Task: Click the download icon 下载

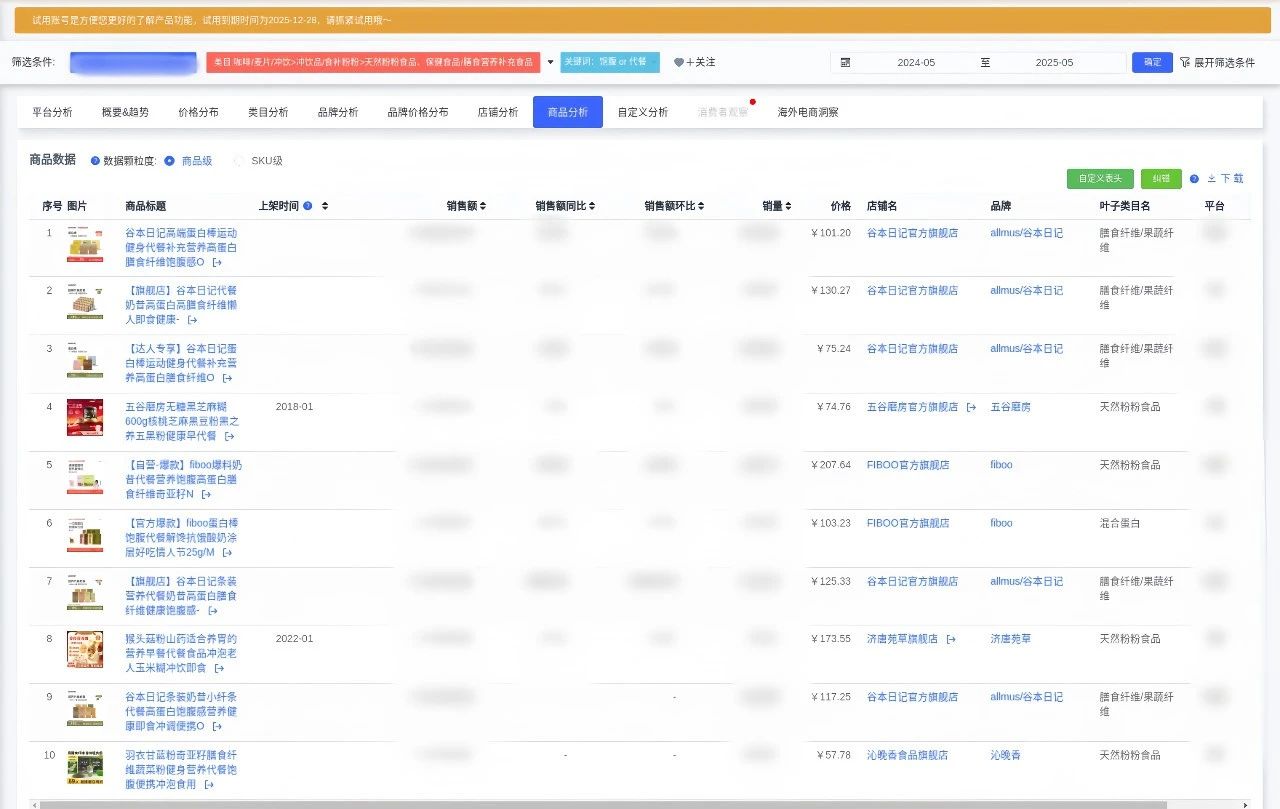Action: coord(1212,179)
